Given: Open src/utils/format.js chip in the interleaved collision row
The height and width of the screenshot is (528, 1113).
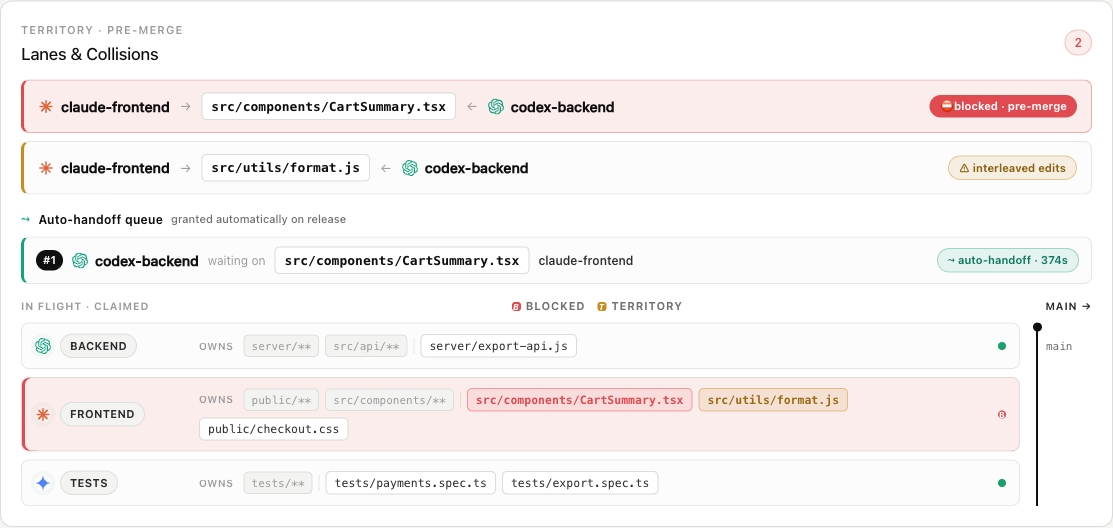Looking at the screenshot, I should tap(285, 168).
